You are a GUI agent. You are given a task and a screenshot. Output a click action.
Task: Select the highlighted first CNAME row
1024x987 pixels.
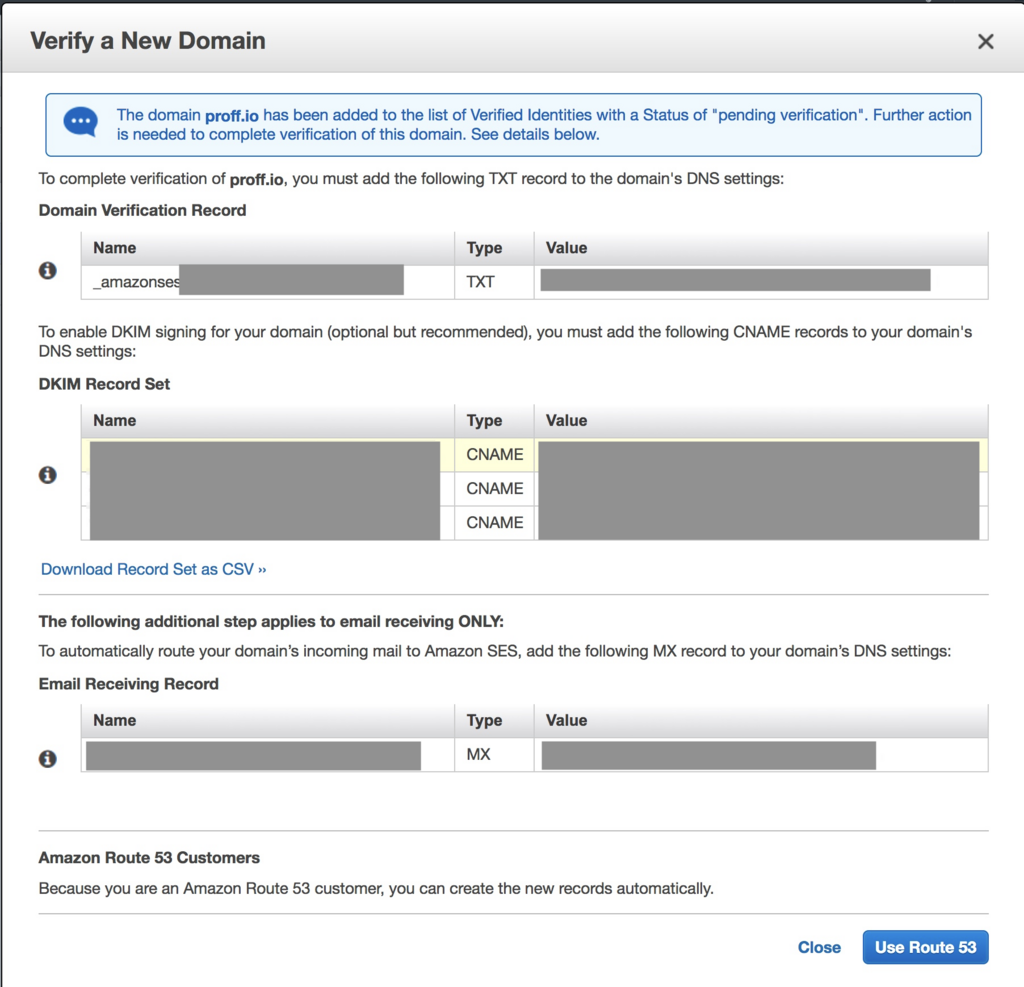point(534,455)
